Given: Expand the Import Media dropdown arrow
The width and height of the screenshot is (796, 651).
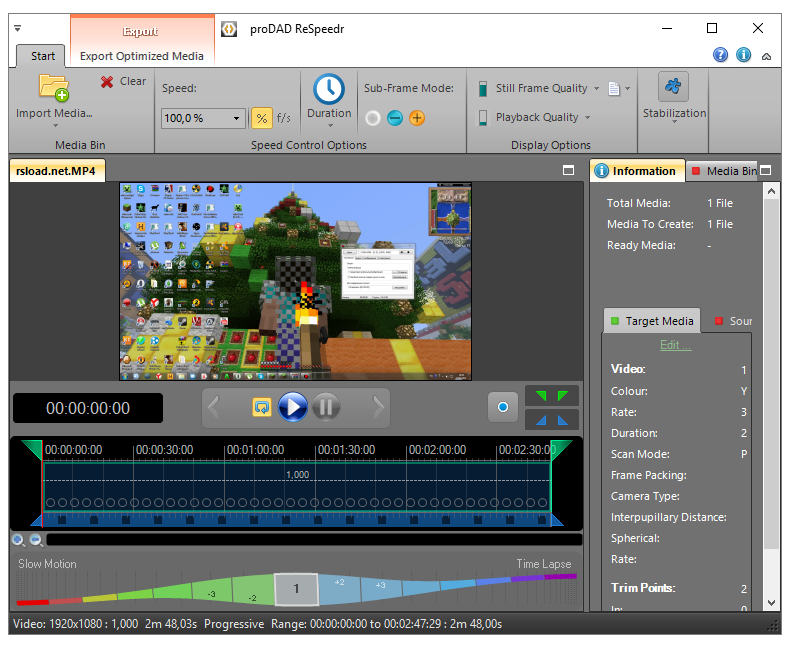Looking at the screenshot, I should (55, 125).
